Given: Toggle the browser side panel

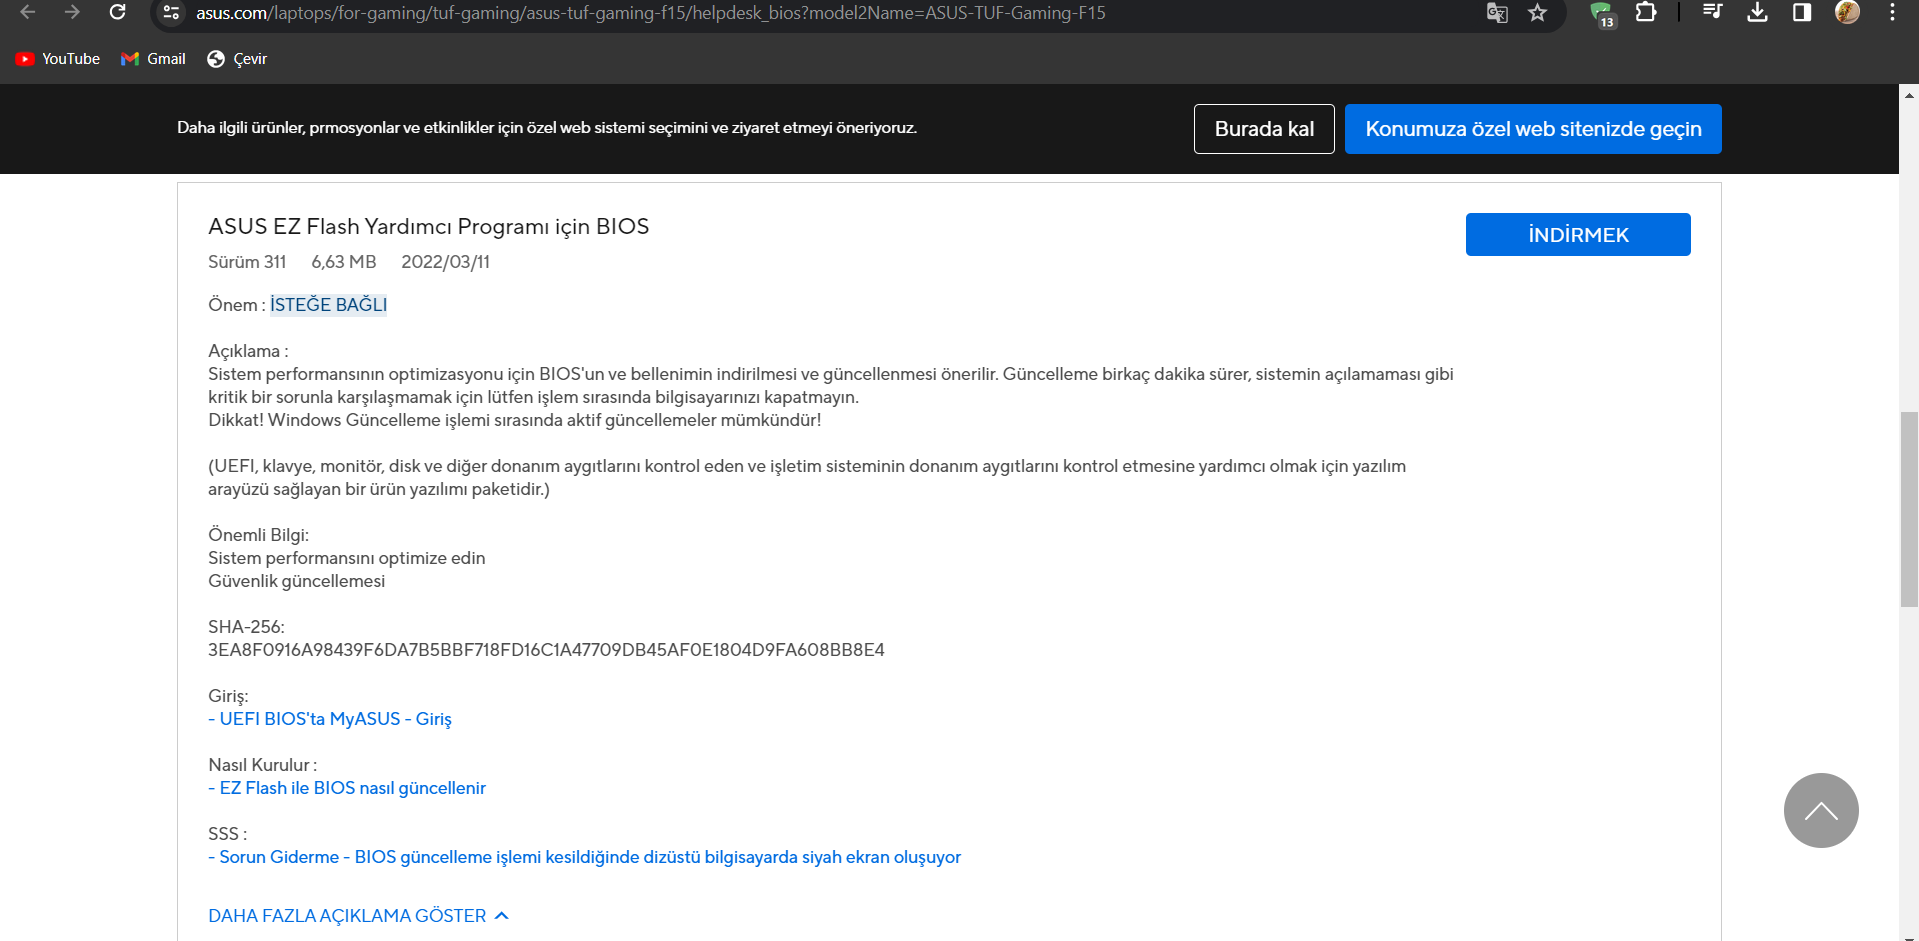Looking at the screenshot, I should tap(1802, 12).
